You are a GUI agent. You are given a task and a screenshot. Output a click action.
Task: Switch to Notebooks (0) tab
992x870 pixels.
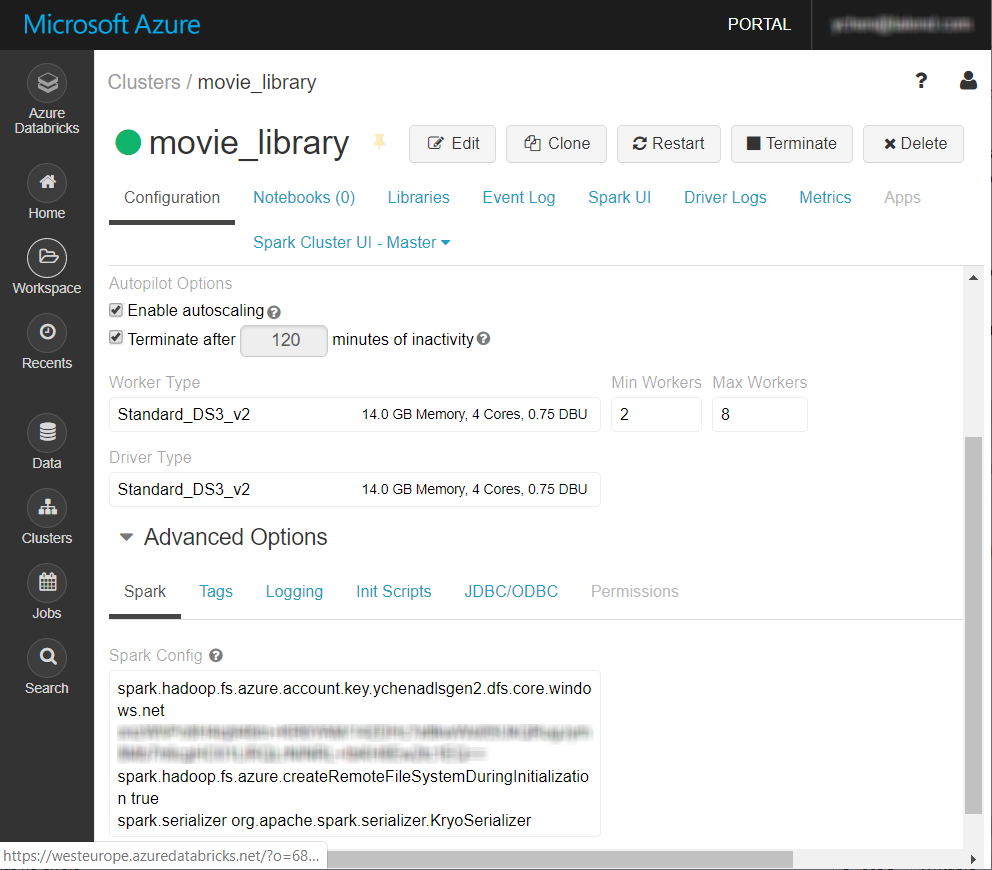pos(304,197)
